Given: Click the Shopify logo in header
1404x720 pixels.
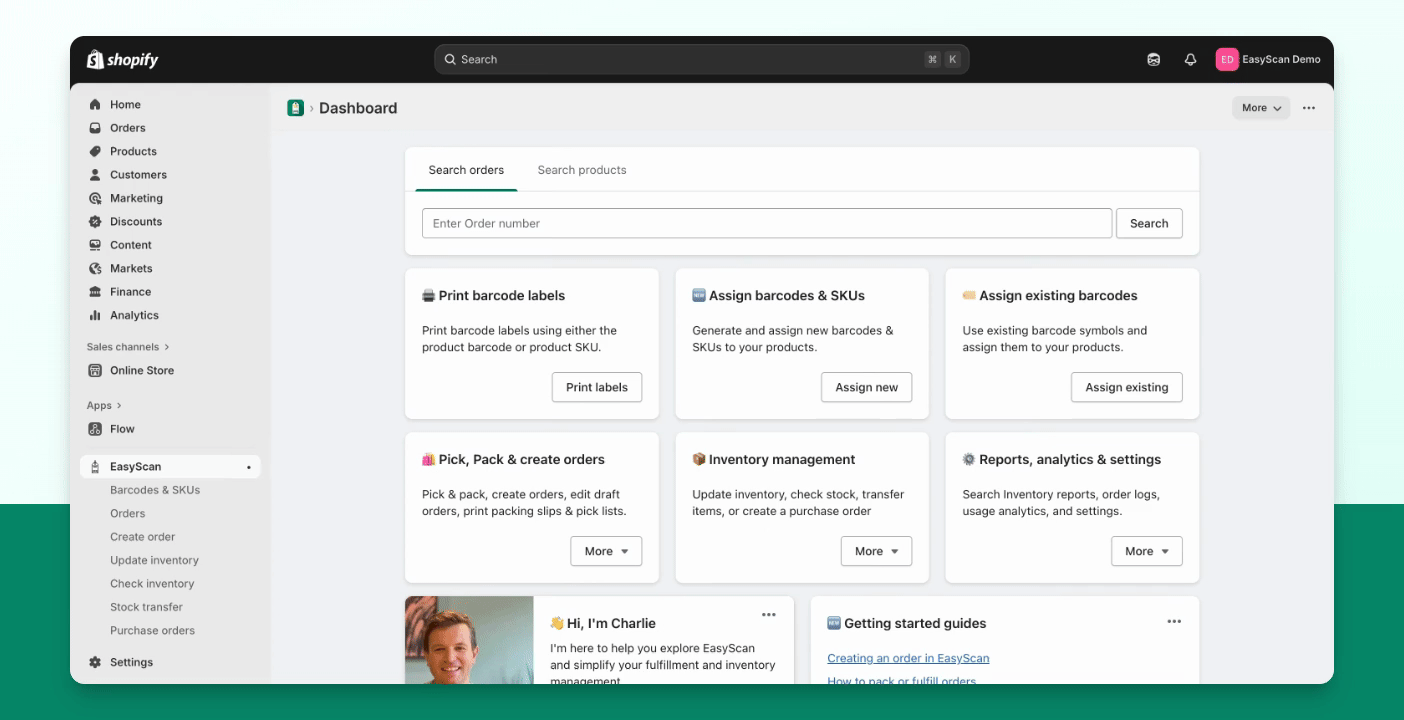Looking at the screenshot, I should click(x=122, y=60).
